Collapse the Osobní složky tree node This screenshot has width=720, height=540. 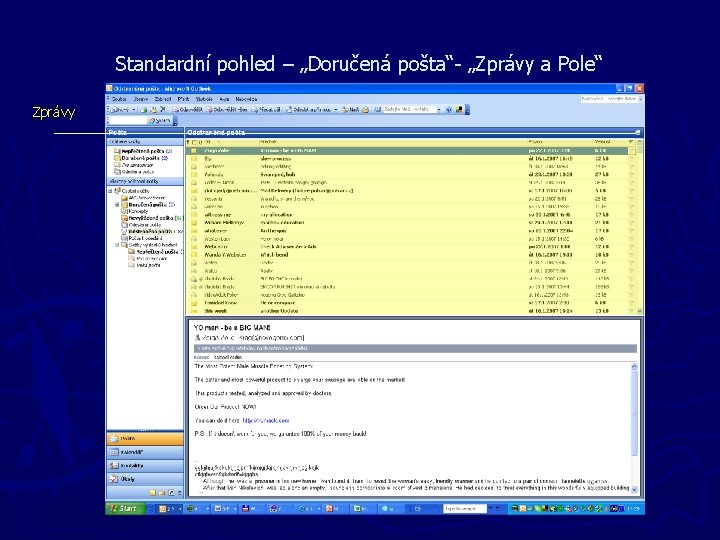(x=110, y=191)
